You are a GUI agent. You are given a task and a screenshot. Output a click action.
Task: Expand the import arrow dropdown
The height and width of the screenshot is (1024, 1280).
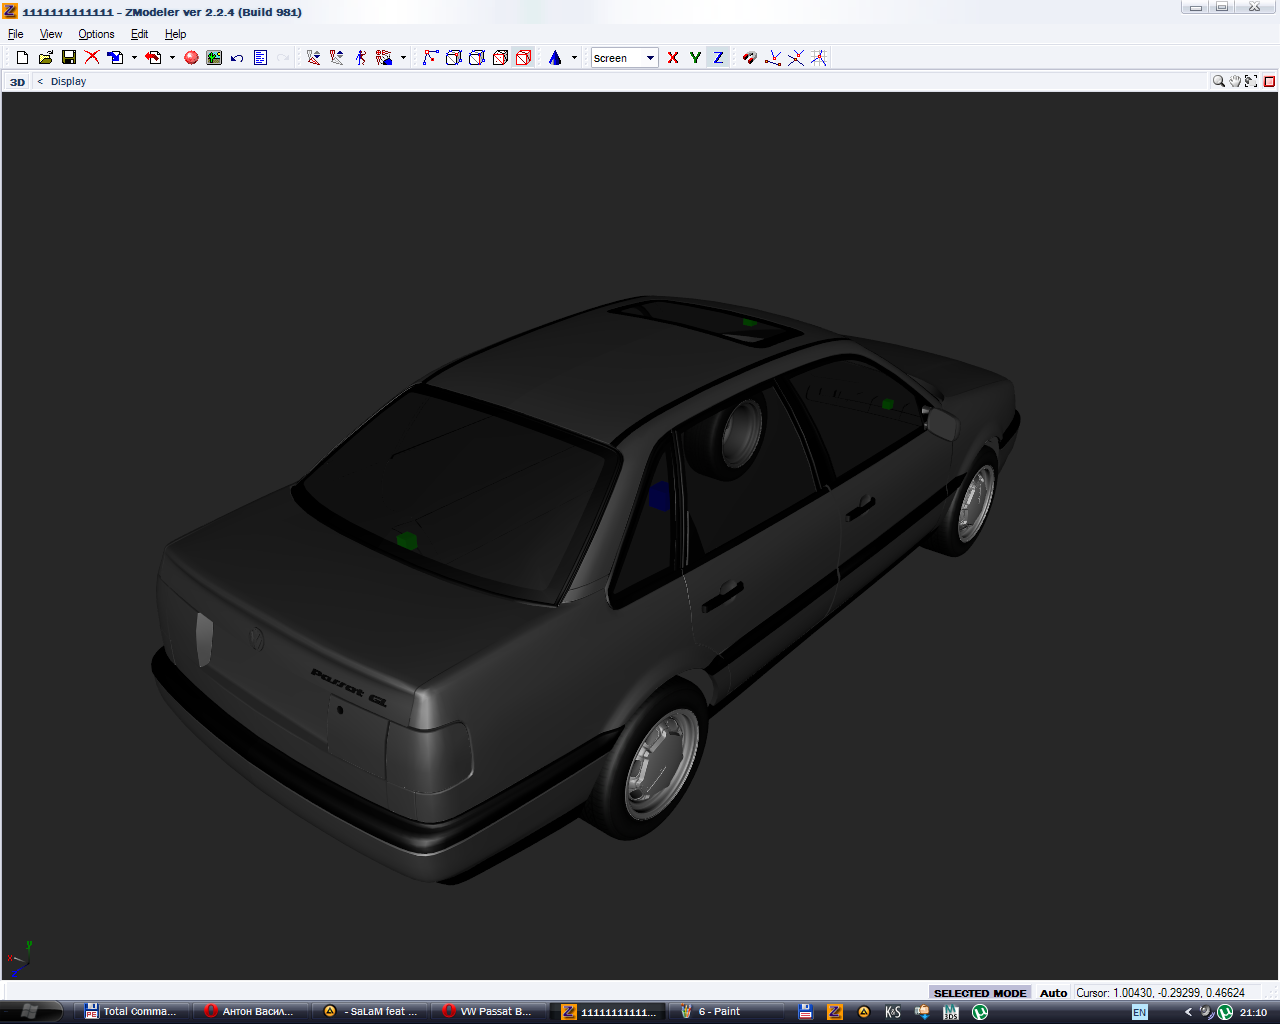[x=134, y=58]
